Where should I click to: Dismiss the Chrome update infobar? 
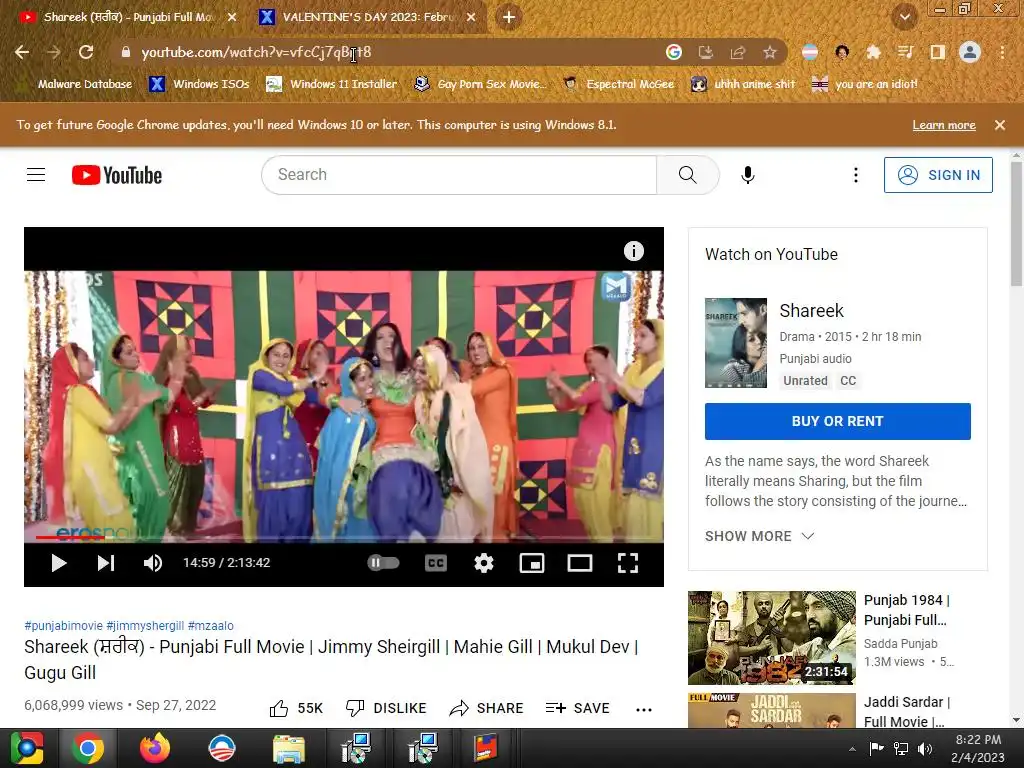(1000, 125)
